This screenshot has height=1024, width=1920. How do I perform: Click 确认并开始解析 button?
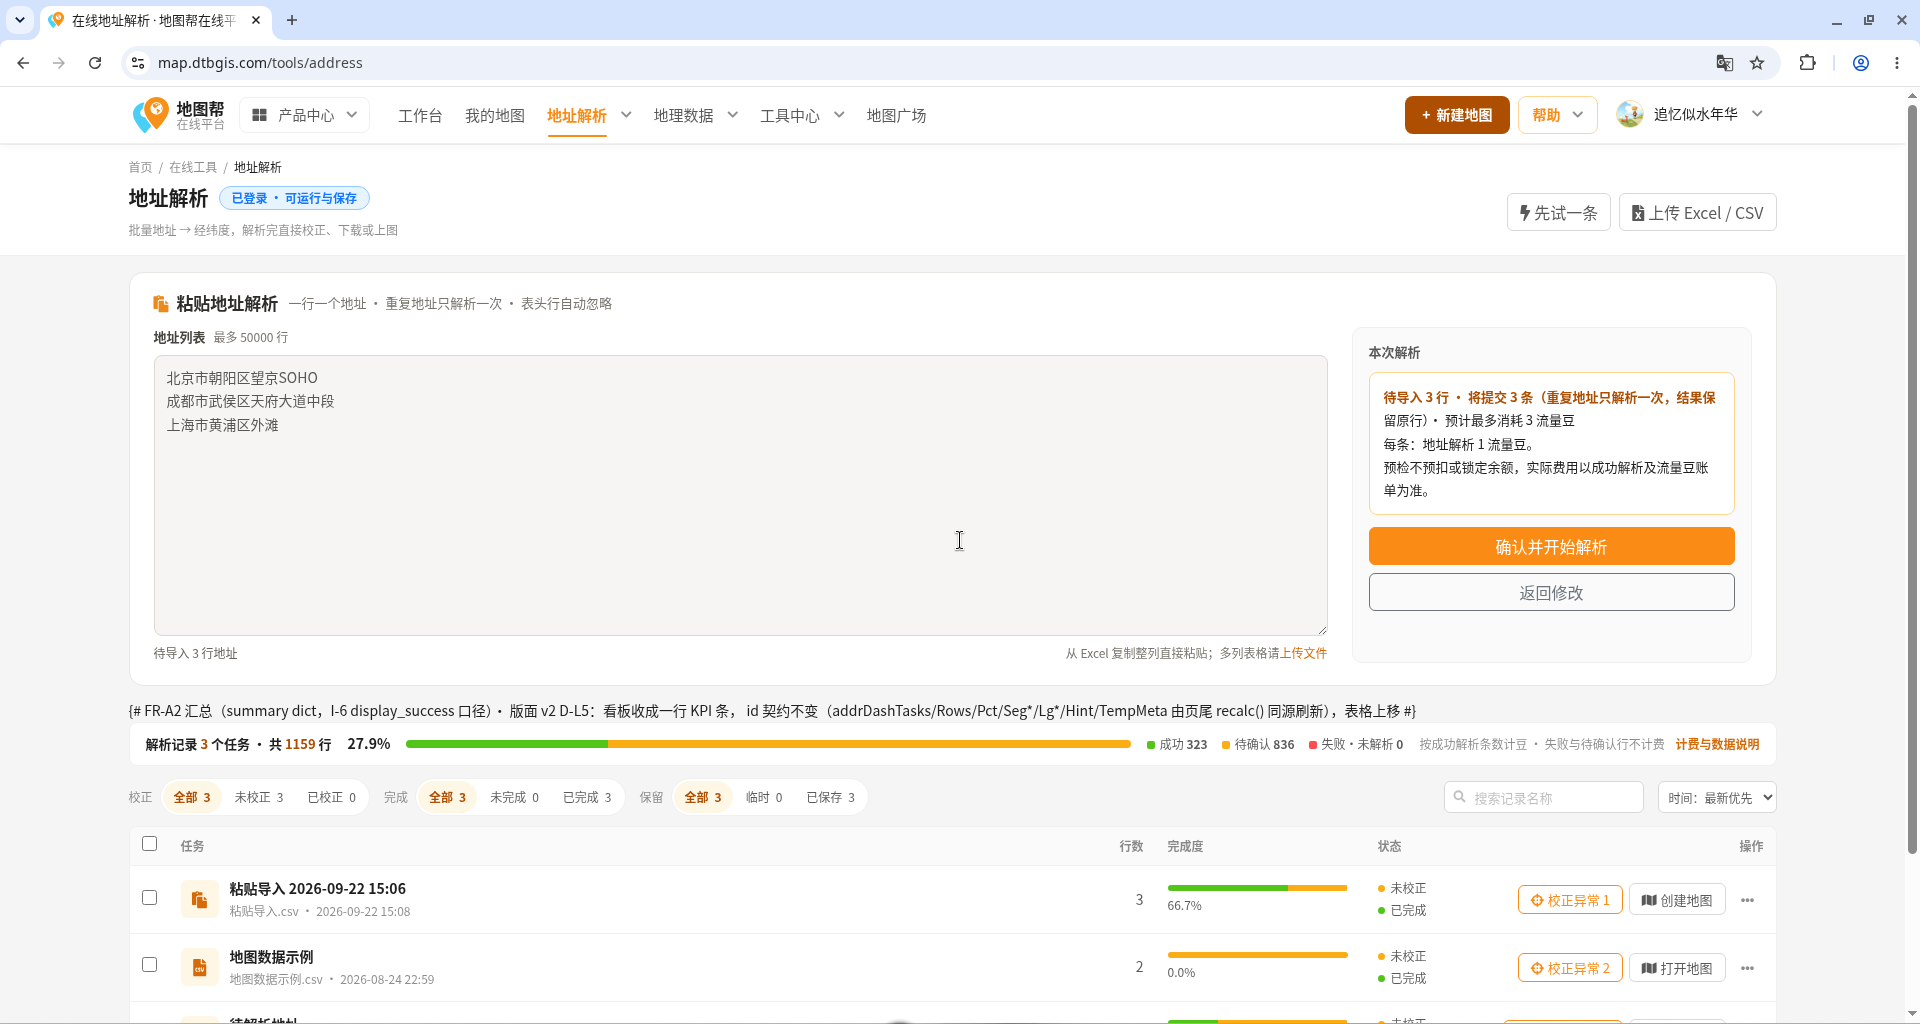coord(1551,547)
